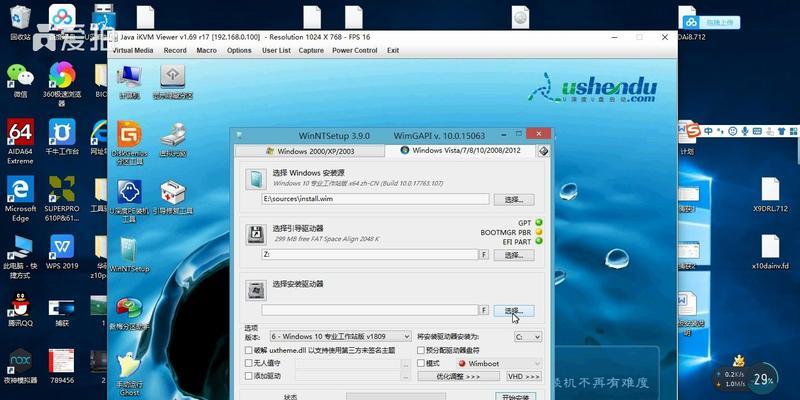The image size is (800, 400).
Task: Click the Exit menu item
Action: pos(393,51)
